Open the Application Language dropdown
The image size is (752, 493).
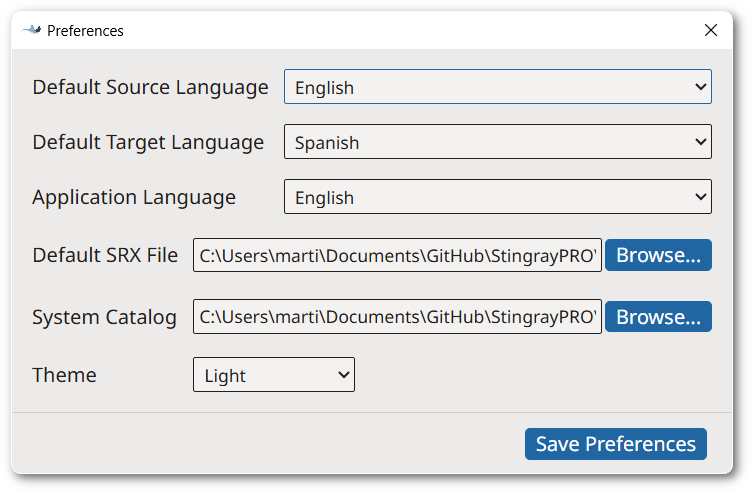tap(497, 197)
